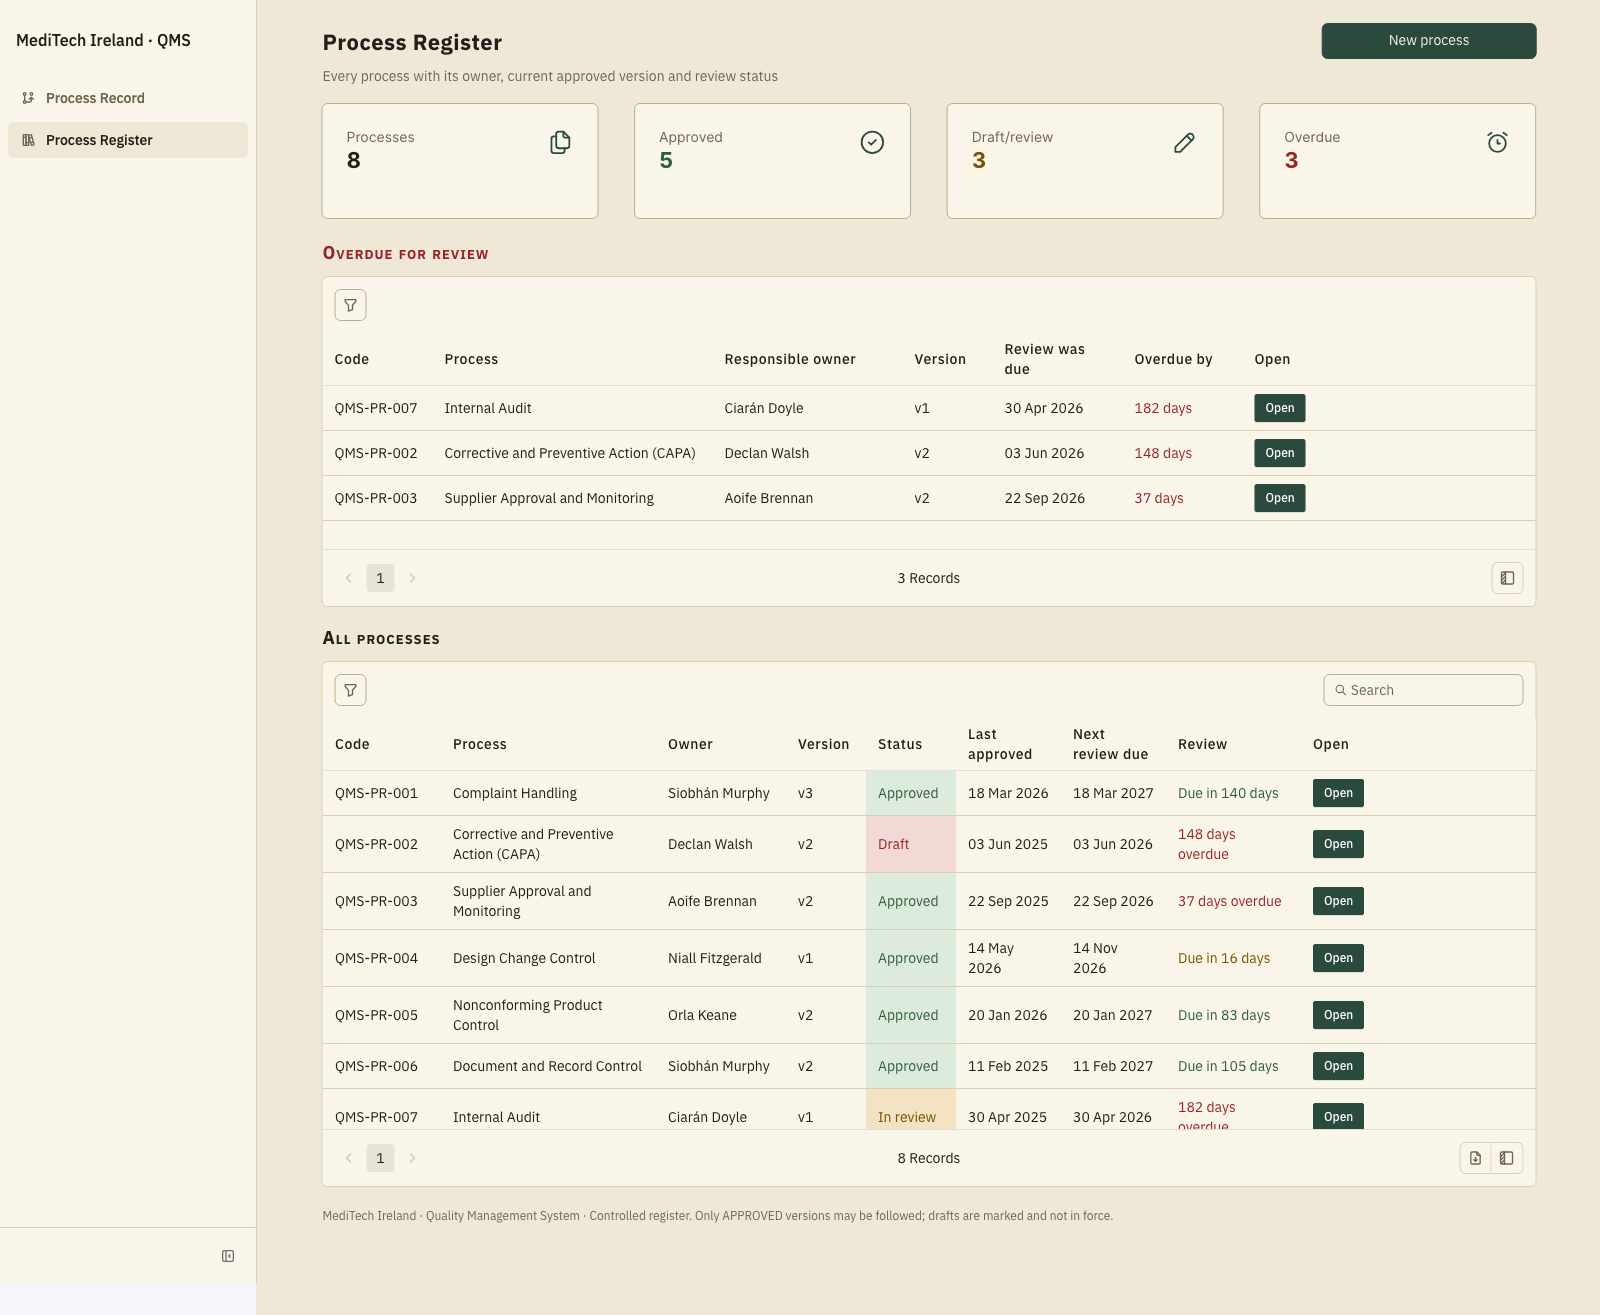
Task: Click the Responsible owner column header
Action: pyautogui.click(x=790, y=359)
